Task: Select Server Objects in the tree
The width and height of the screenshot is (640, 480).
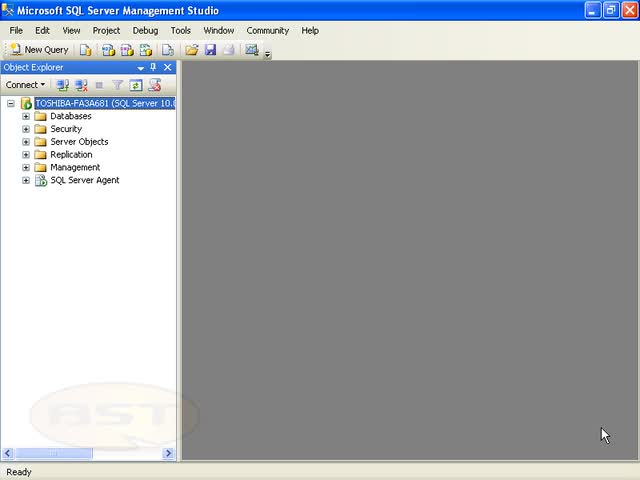Action: point(79,142)
